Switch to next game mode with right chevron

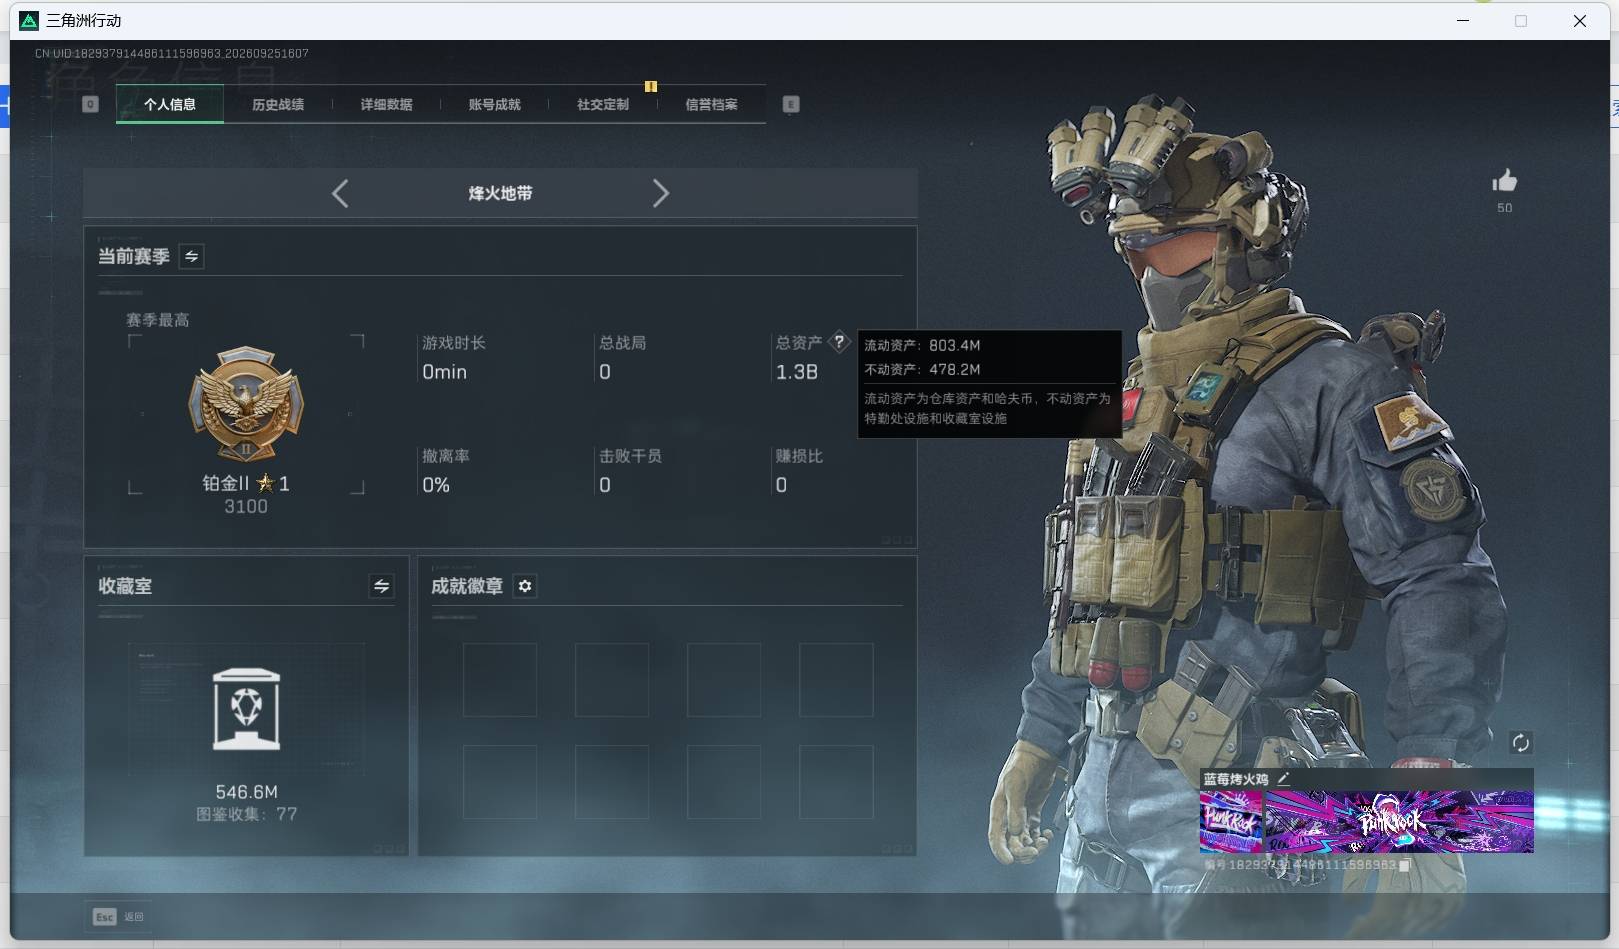660,193
